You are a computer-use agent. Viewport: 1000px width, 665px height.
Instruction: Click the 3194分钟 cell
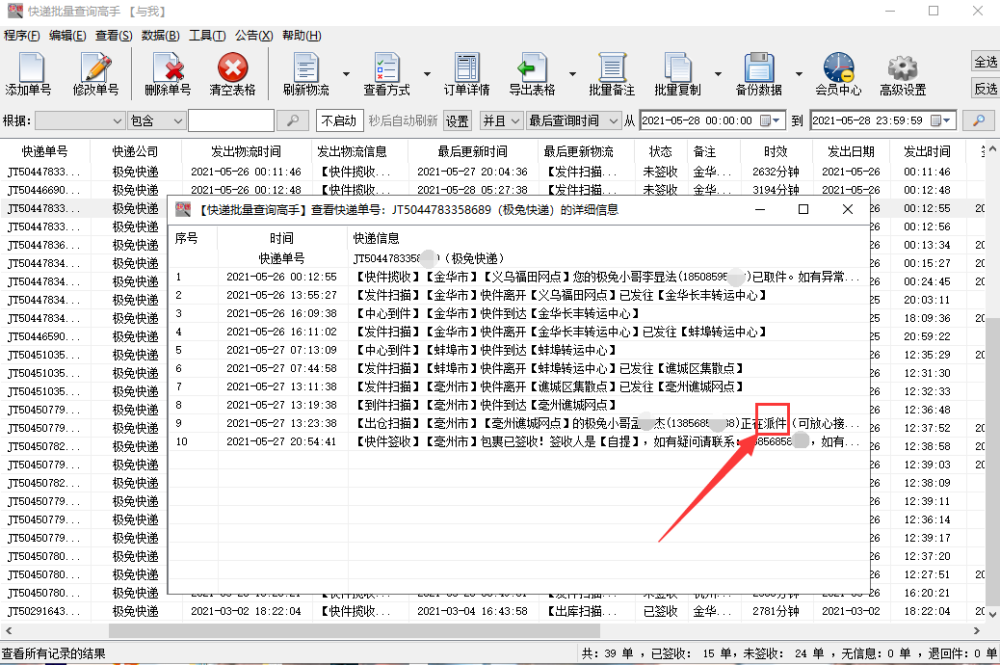click(776, 190)
